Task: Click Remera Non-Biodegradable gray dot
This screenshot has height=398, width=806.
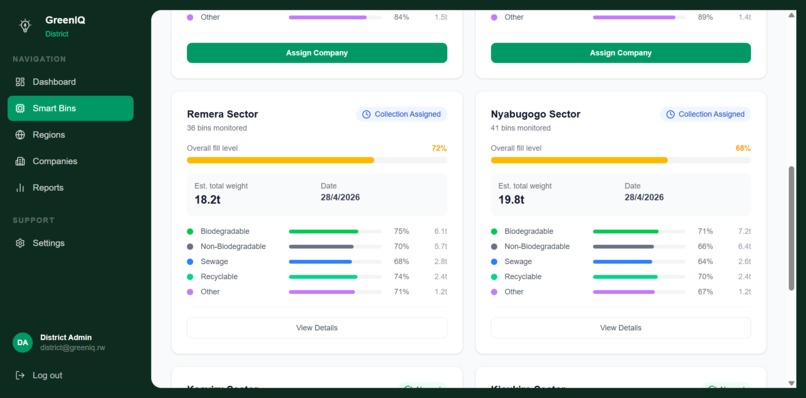Action: tap(190, 246)
